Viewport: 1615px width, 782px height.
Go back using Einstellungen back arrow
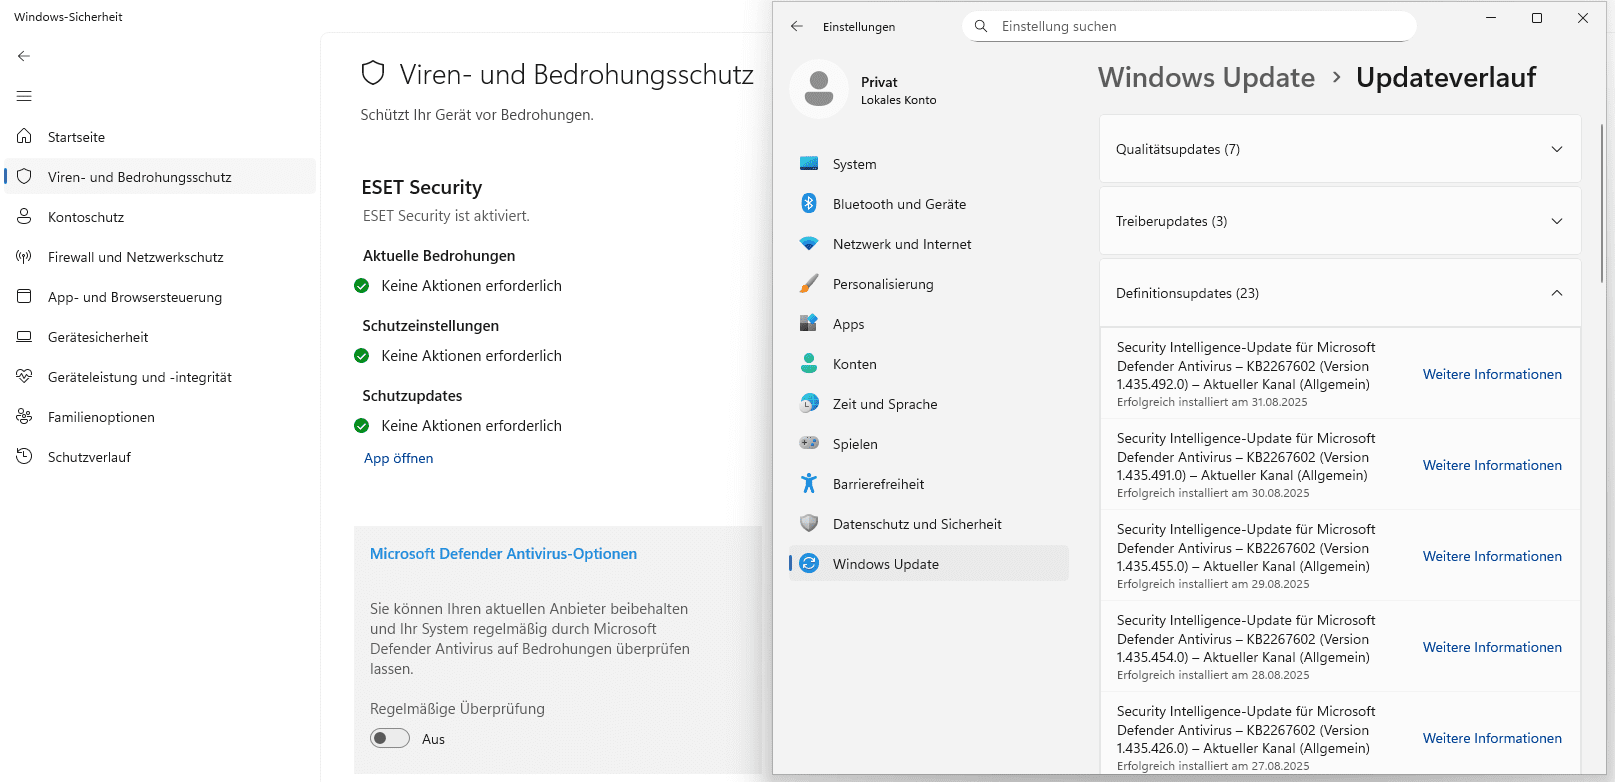[797, 27]
